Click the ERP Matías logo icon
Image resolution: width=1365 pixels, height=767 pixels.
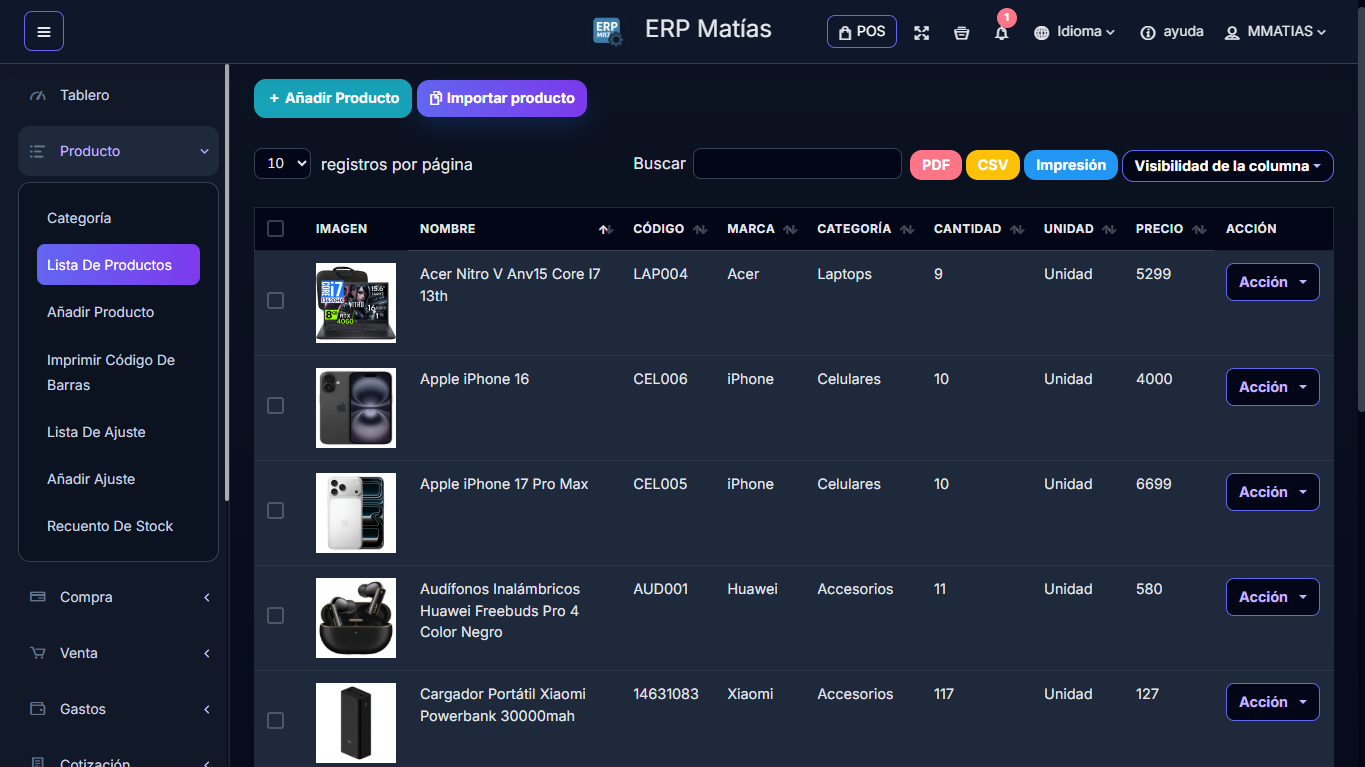[607, 31]
